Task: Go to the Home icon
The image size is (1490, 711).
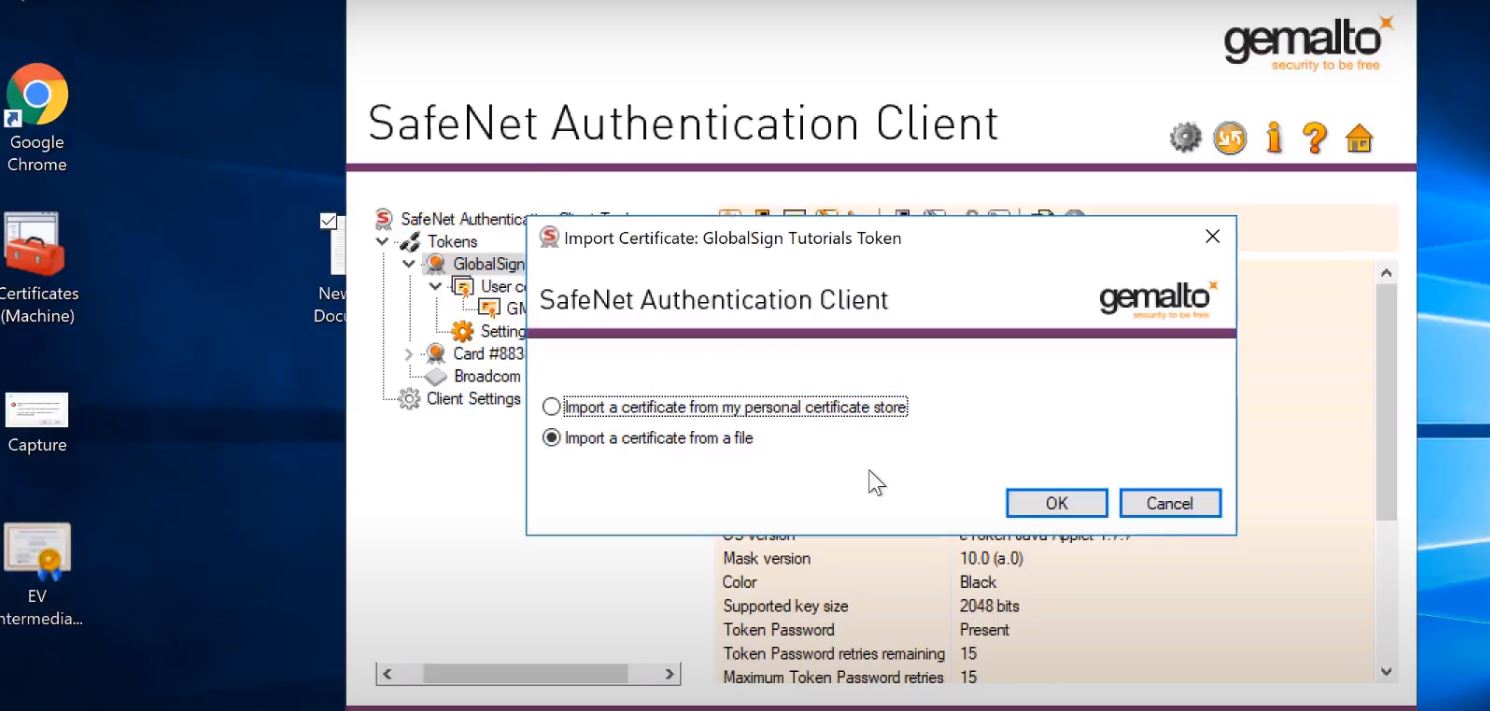Action: click(1359, 138)
